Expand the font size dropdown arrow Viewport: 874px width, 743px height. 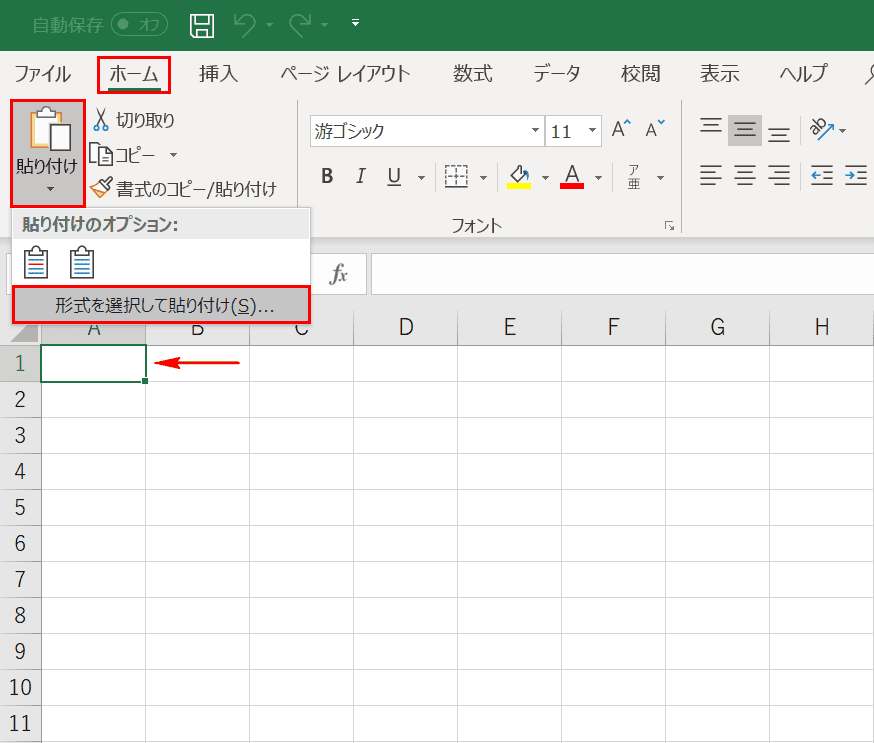tap(593, 131)
